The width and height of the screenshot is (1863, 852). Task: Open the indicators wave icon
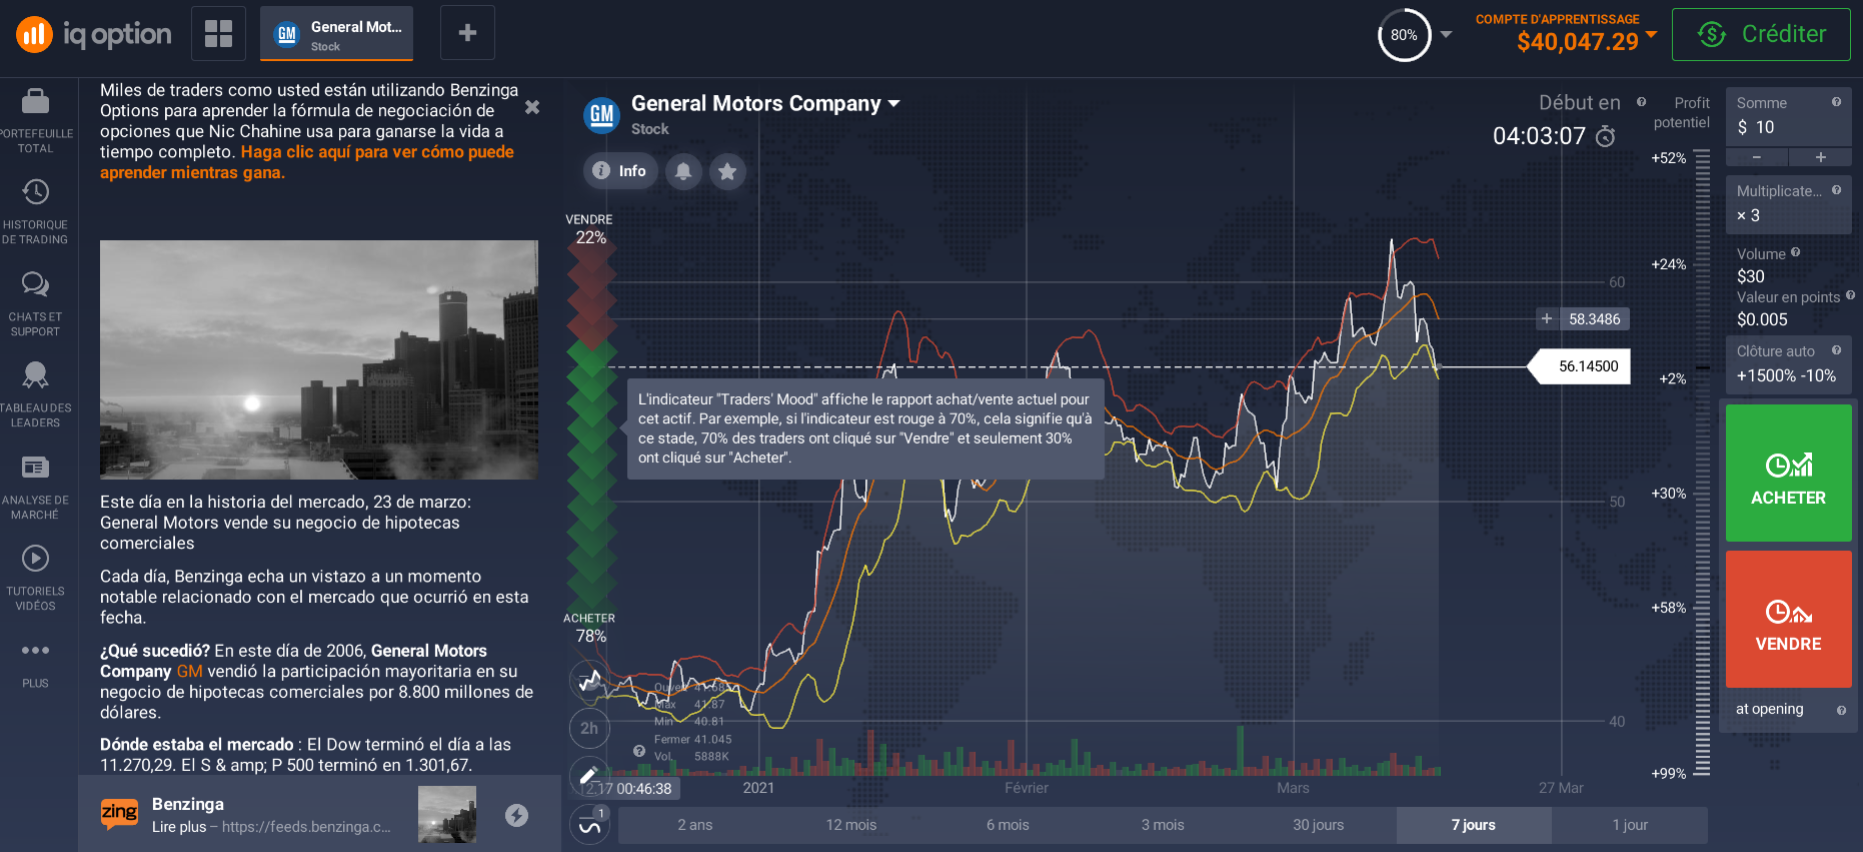point(589,825)
